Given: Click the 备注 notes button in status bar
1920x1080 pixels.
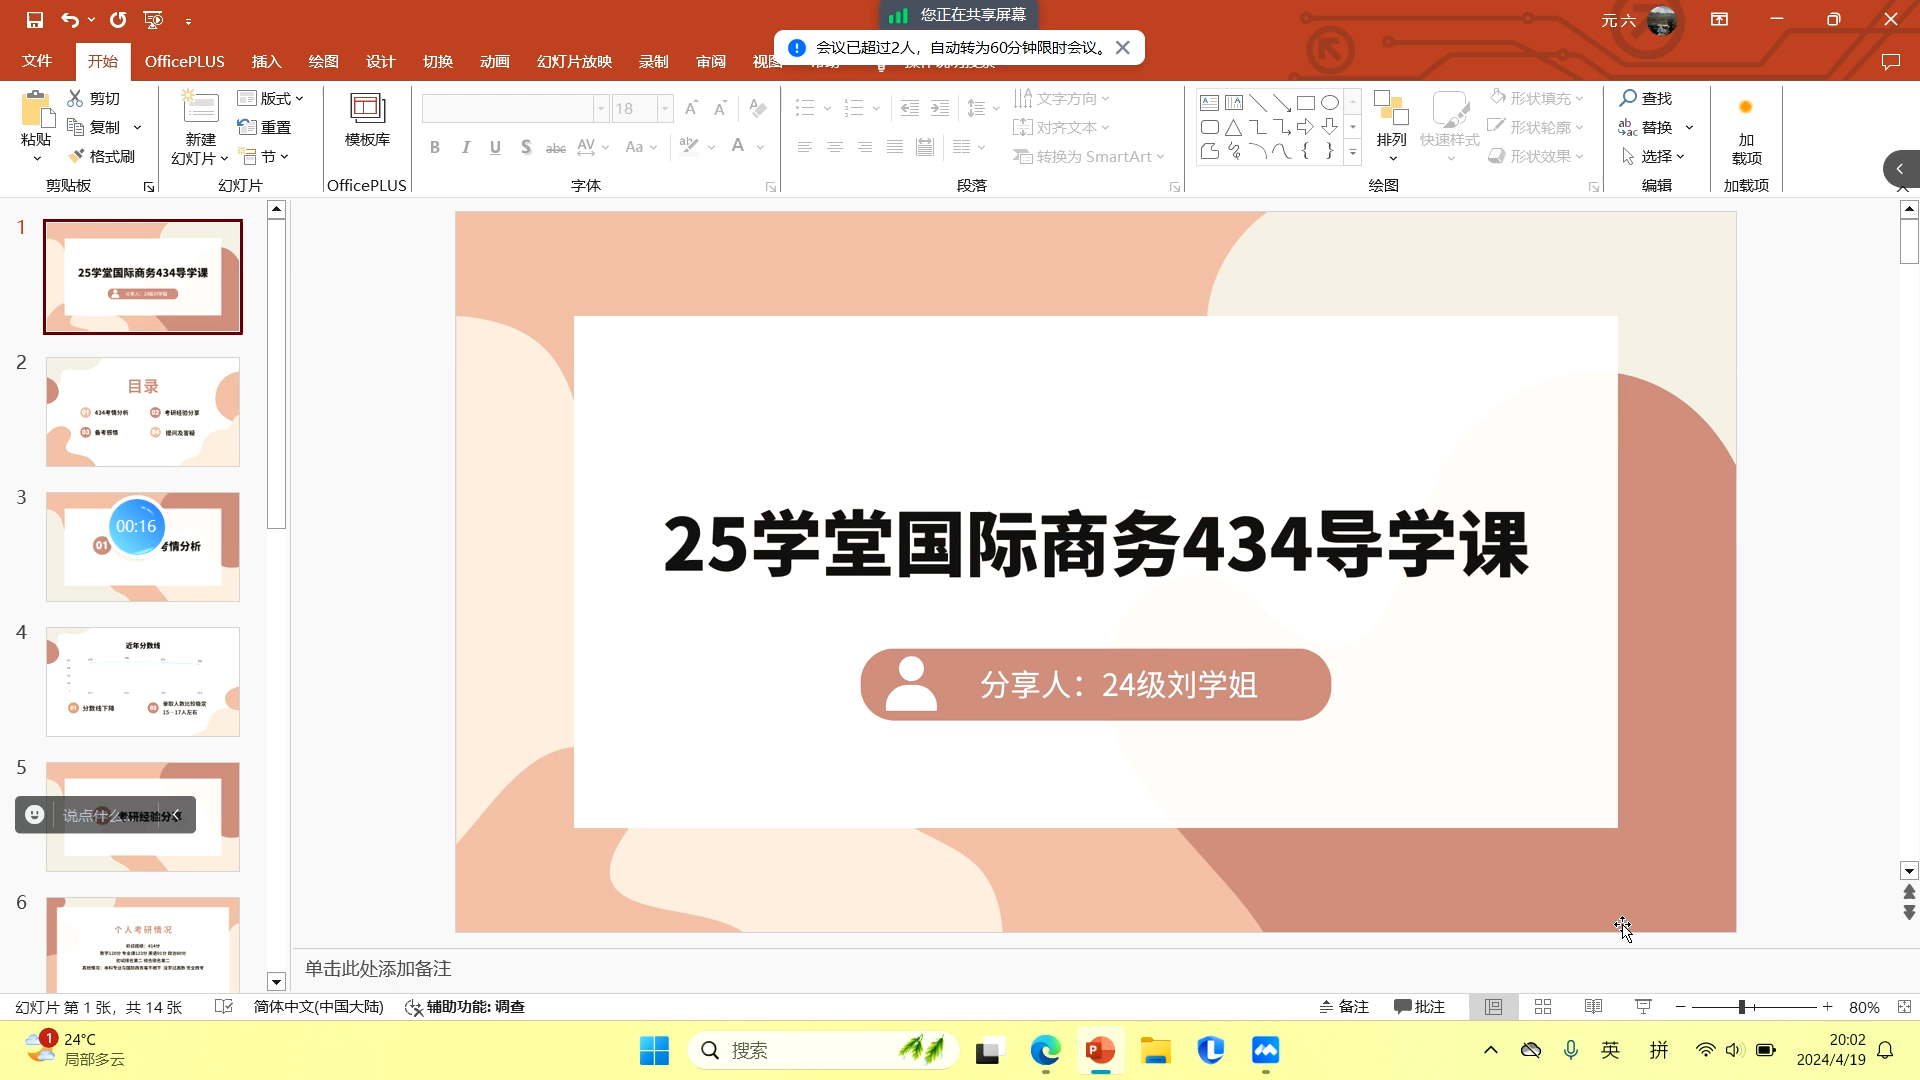Looking at the screenshot, I should [1344, 1007].
